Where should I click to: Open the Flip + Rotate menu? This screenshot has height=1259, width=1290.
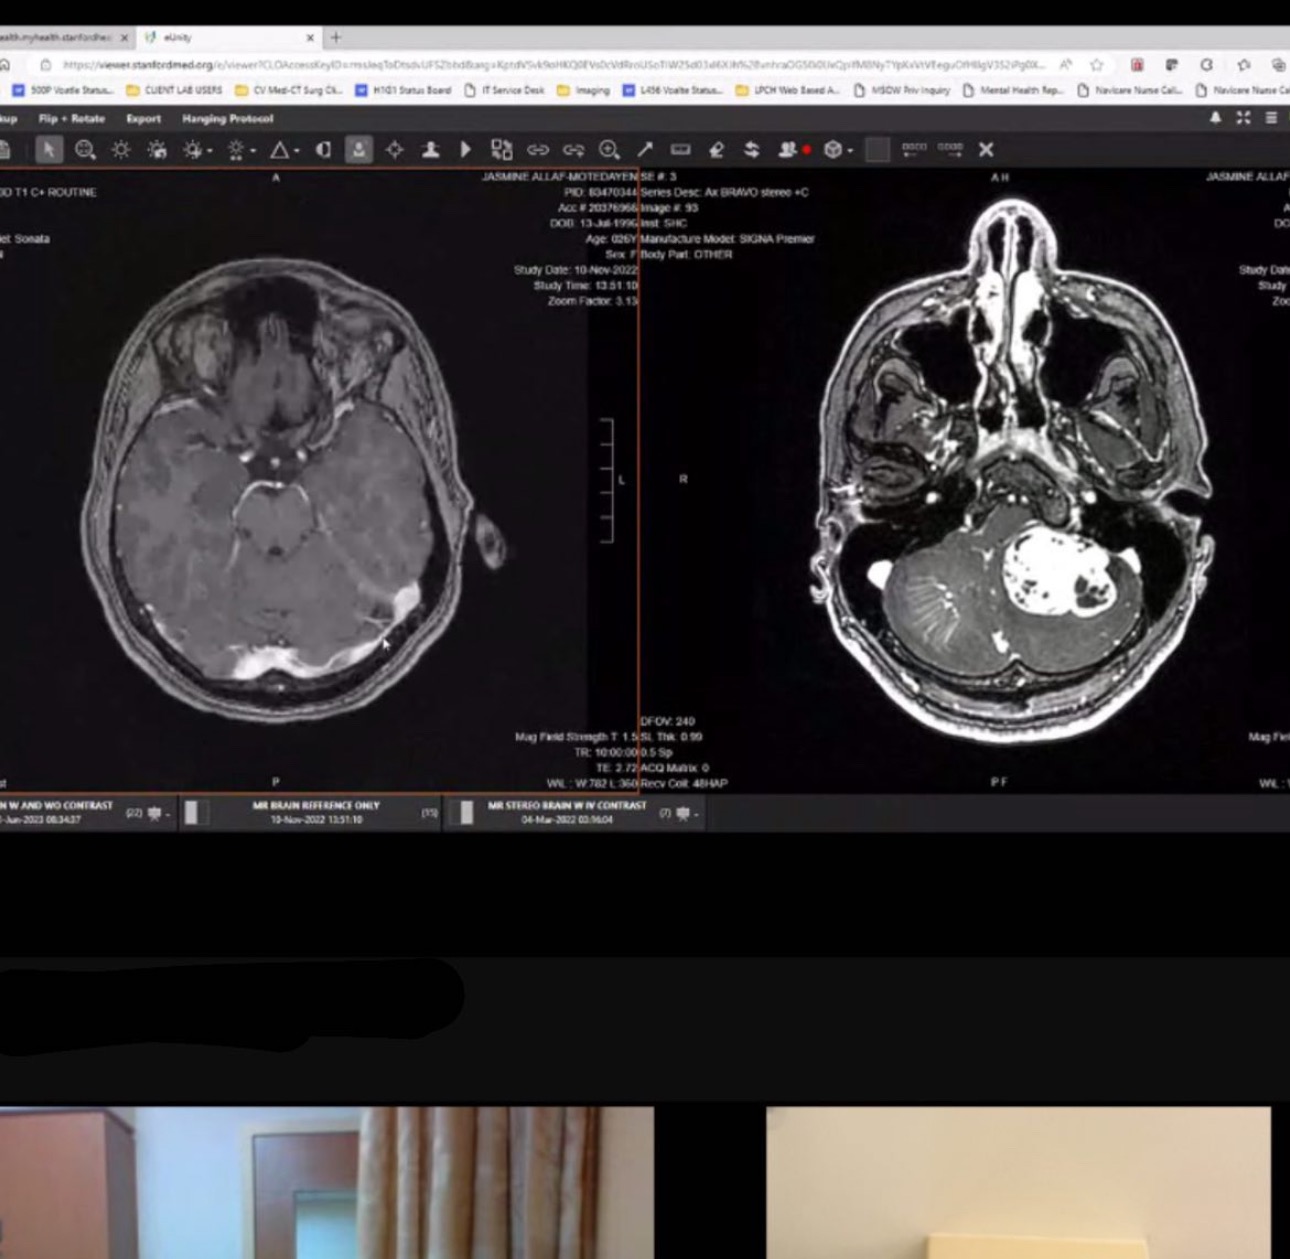(71, 118)
